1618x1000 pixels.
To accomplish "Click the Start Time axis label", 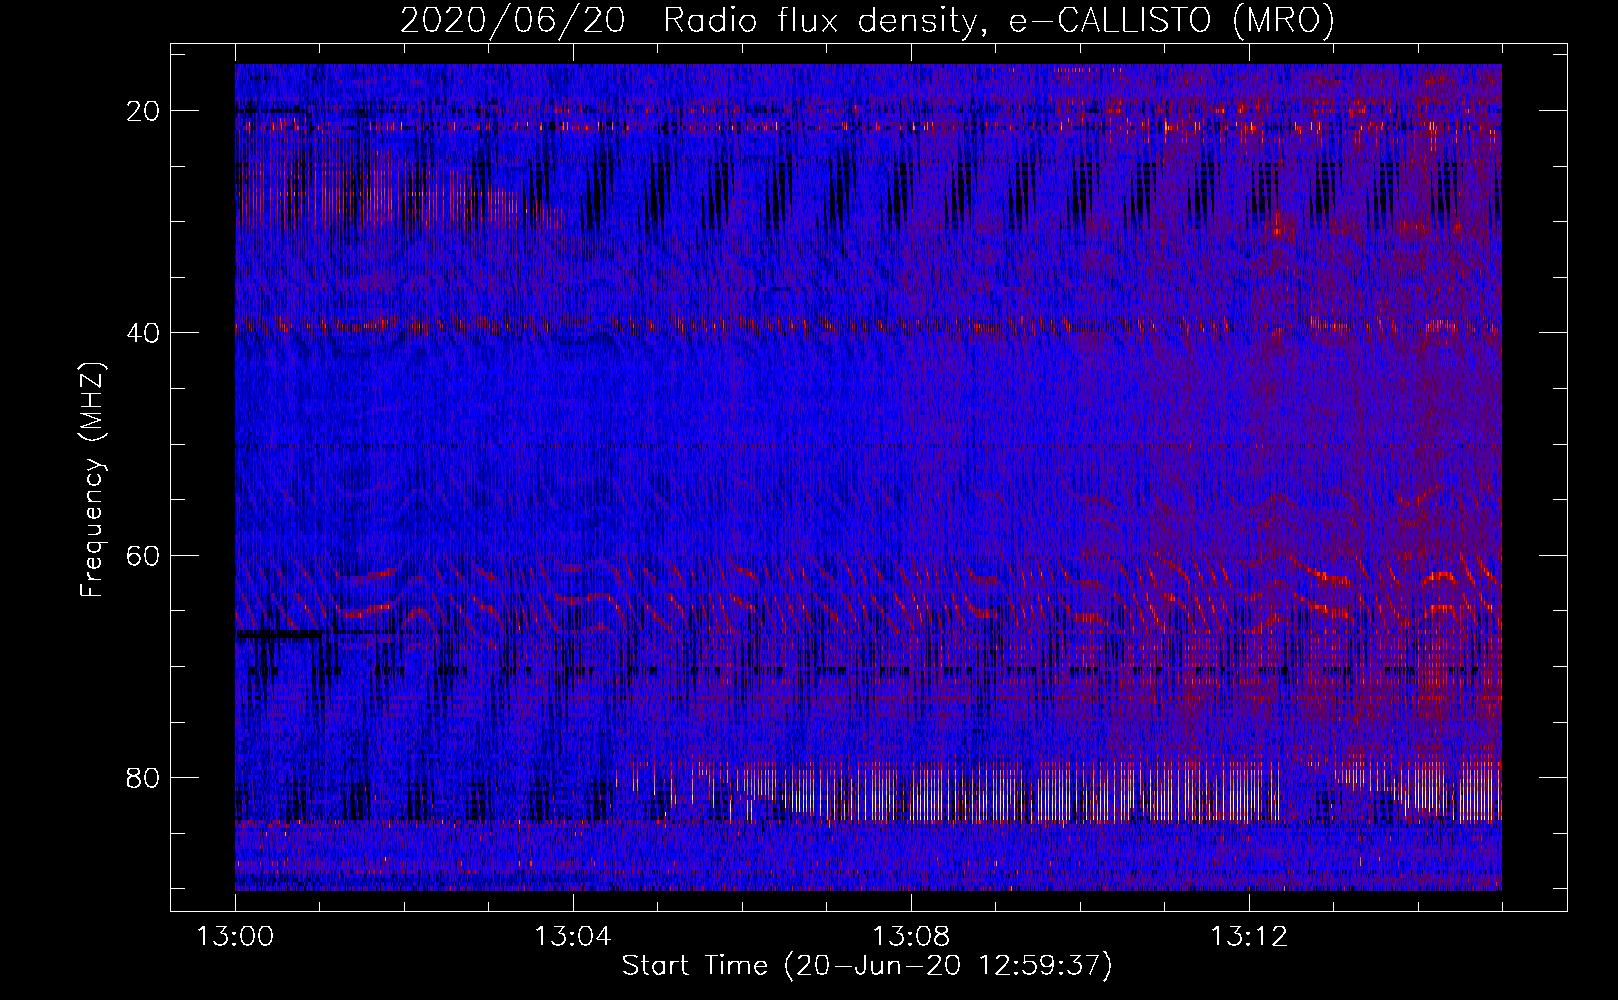I will tap(867, 966).
